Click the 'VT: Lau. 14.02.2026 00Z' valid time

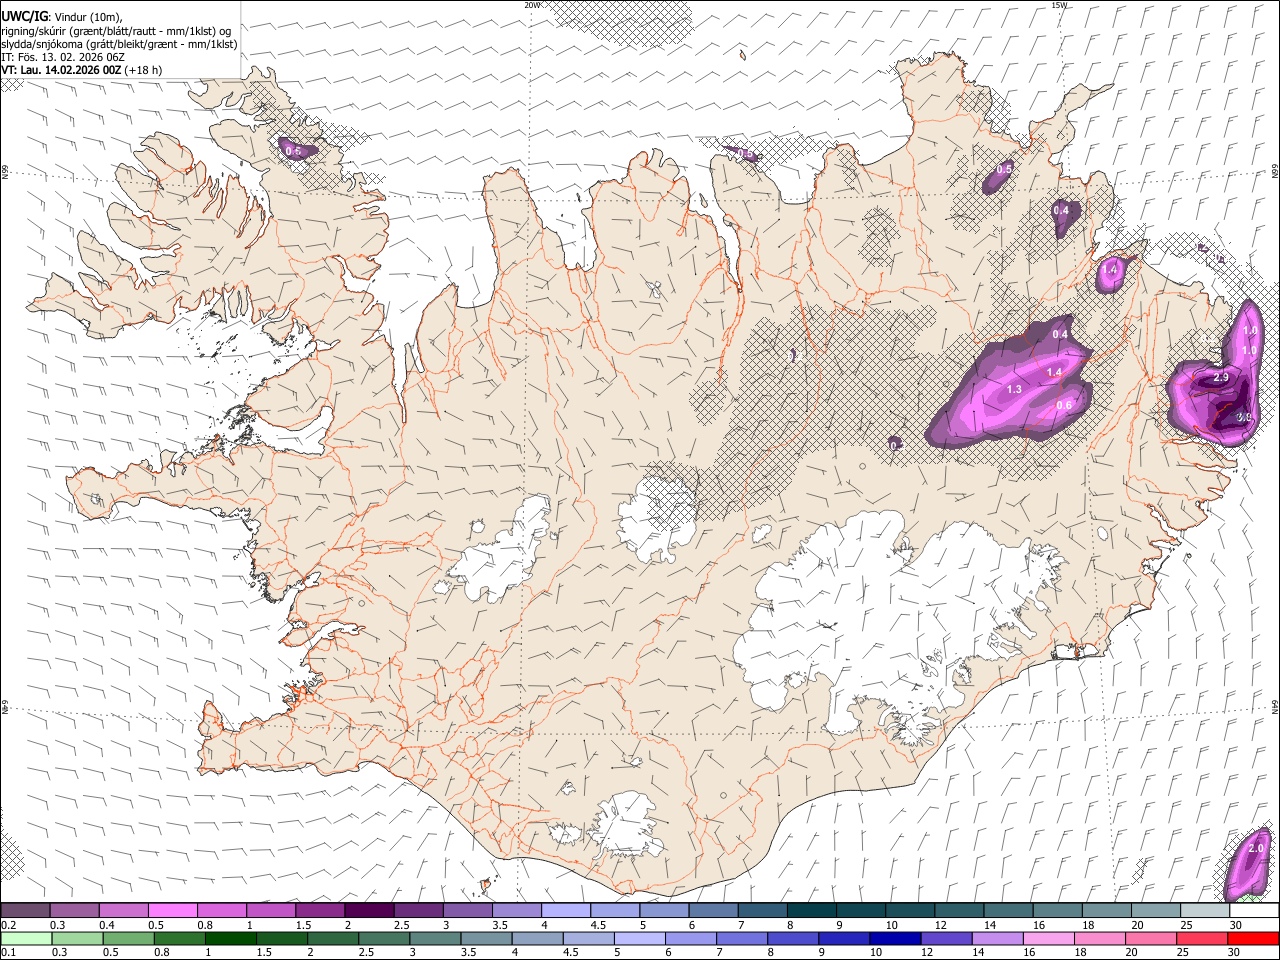coord(62,70)
